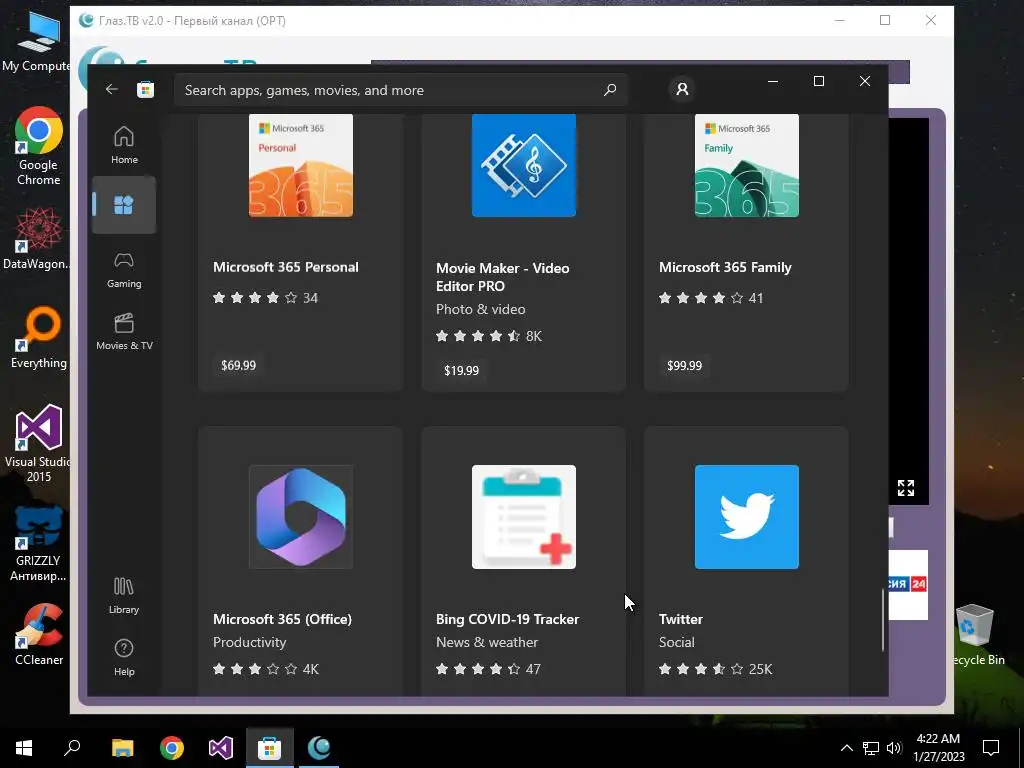This screenshot has width=1024, height=768.
Task: Select Everything desktop shortcut
Action: [x=39, y=338]
